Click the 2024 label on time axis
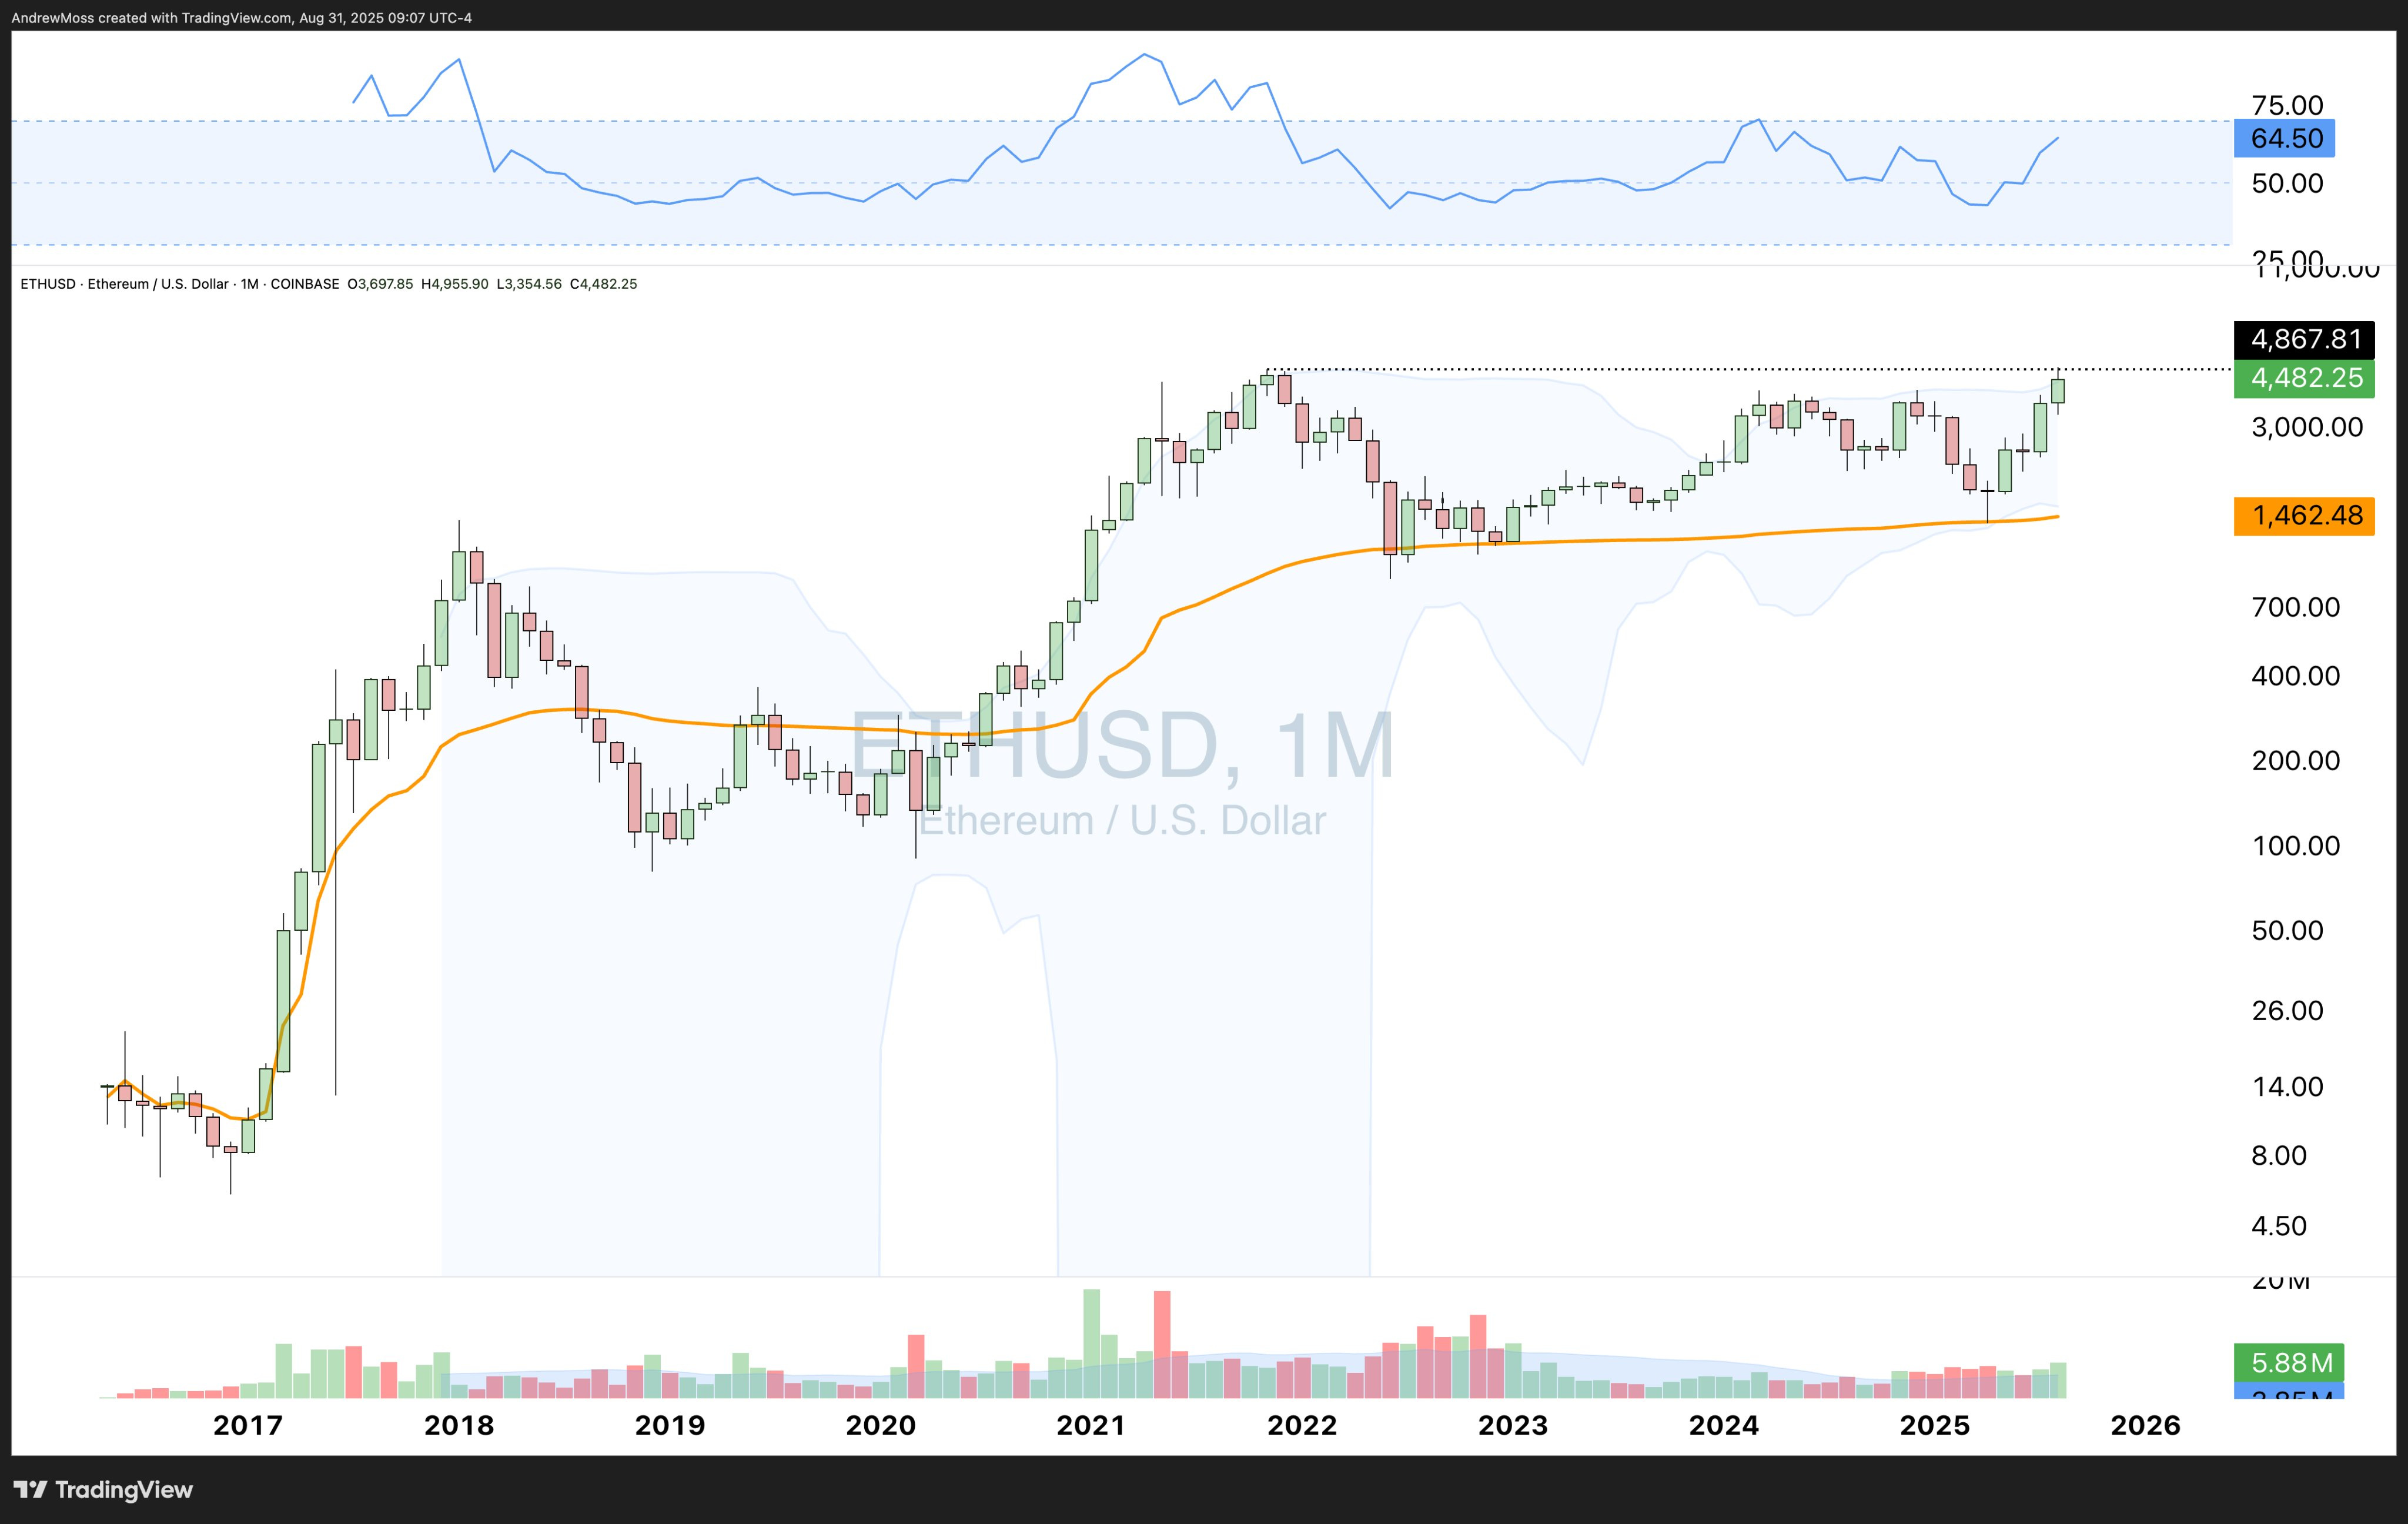The height and width of the screenshot is (1524, 2408). (x=1723, y=1425)
